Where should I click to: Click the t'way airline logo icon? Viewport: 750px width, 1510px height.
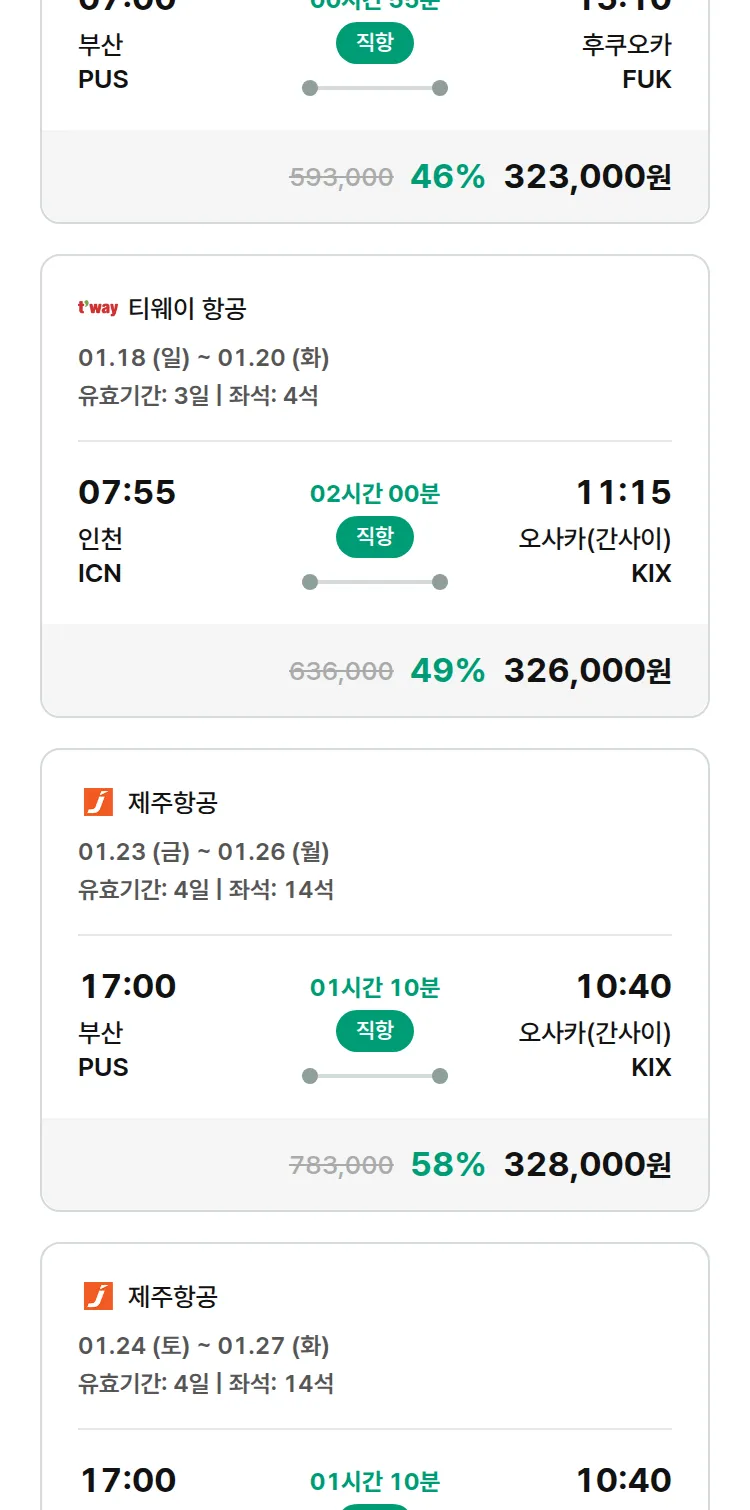(x=98, y=308)
